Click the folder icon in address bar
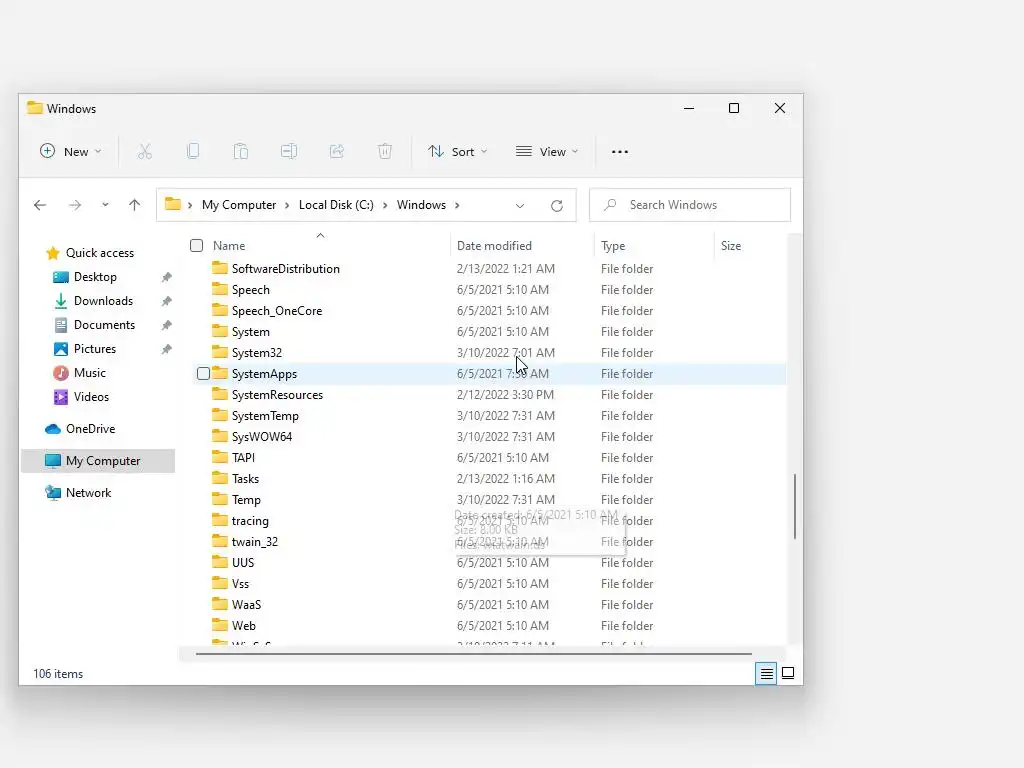 [172, 204]
